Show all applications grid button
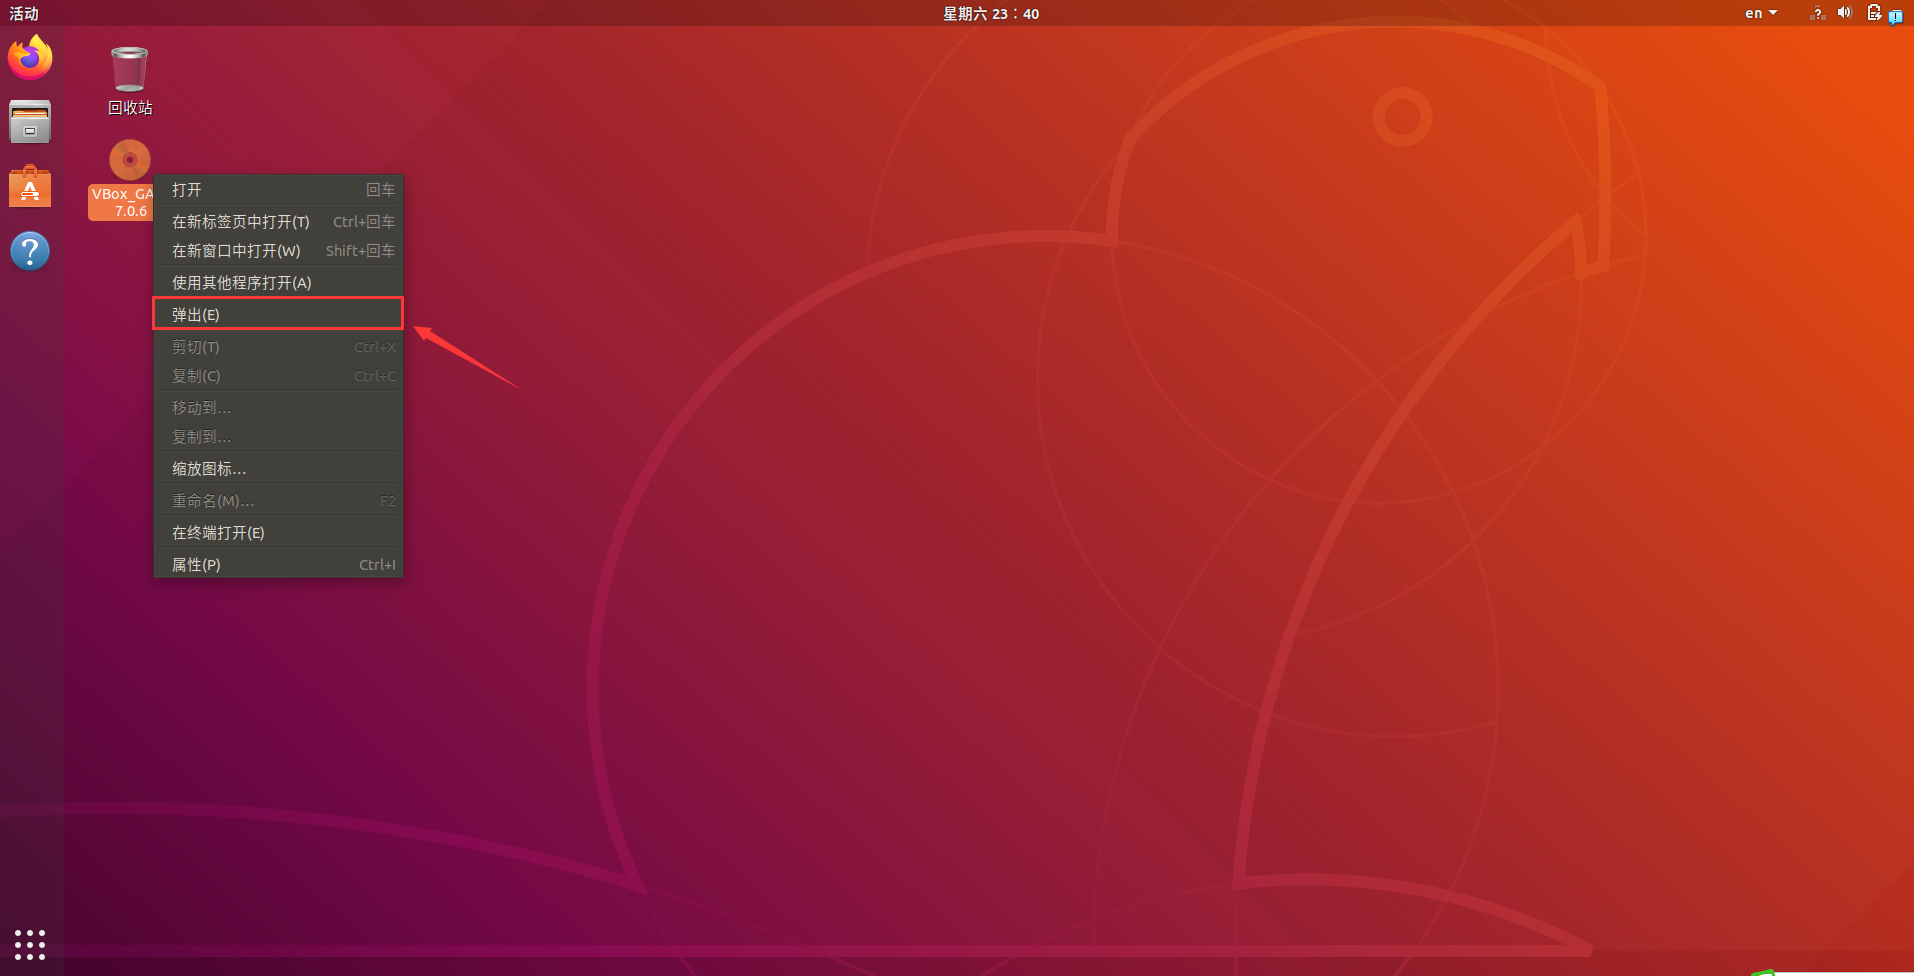 click(x=30, y=944)
